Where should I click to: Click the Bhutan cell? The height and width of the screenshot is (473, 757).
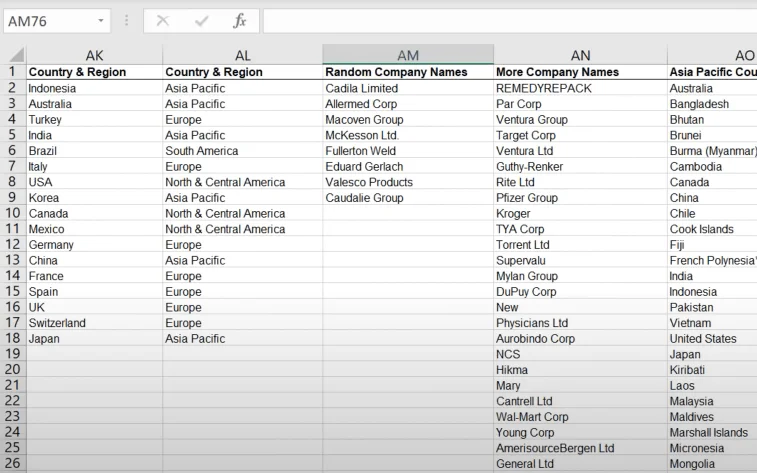(x=712, y=120)
